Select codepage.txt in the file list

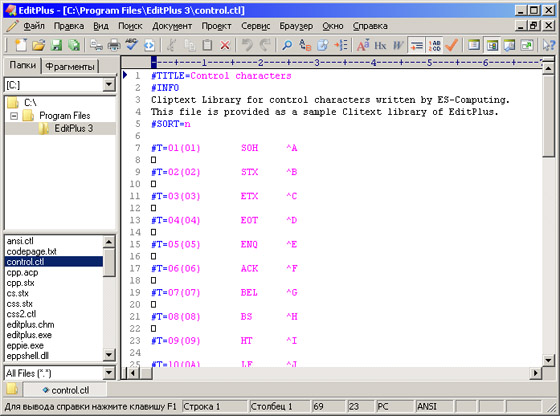tap(31, 251)
